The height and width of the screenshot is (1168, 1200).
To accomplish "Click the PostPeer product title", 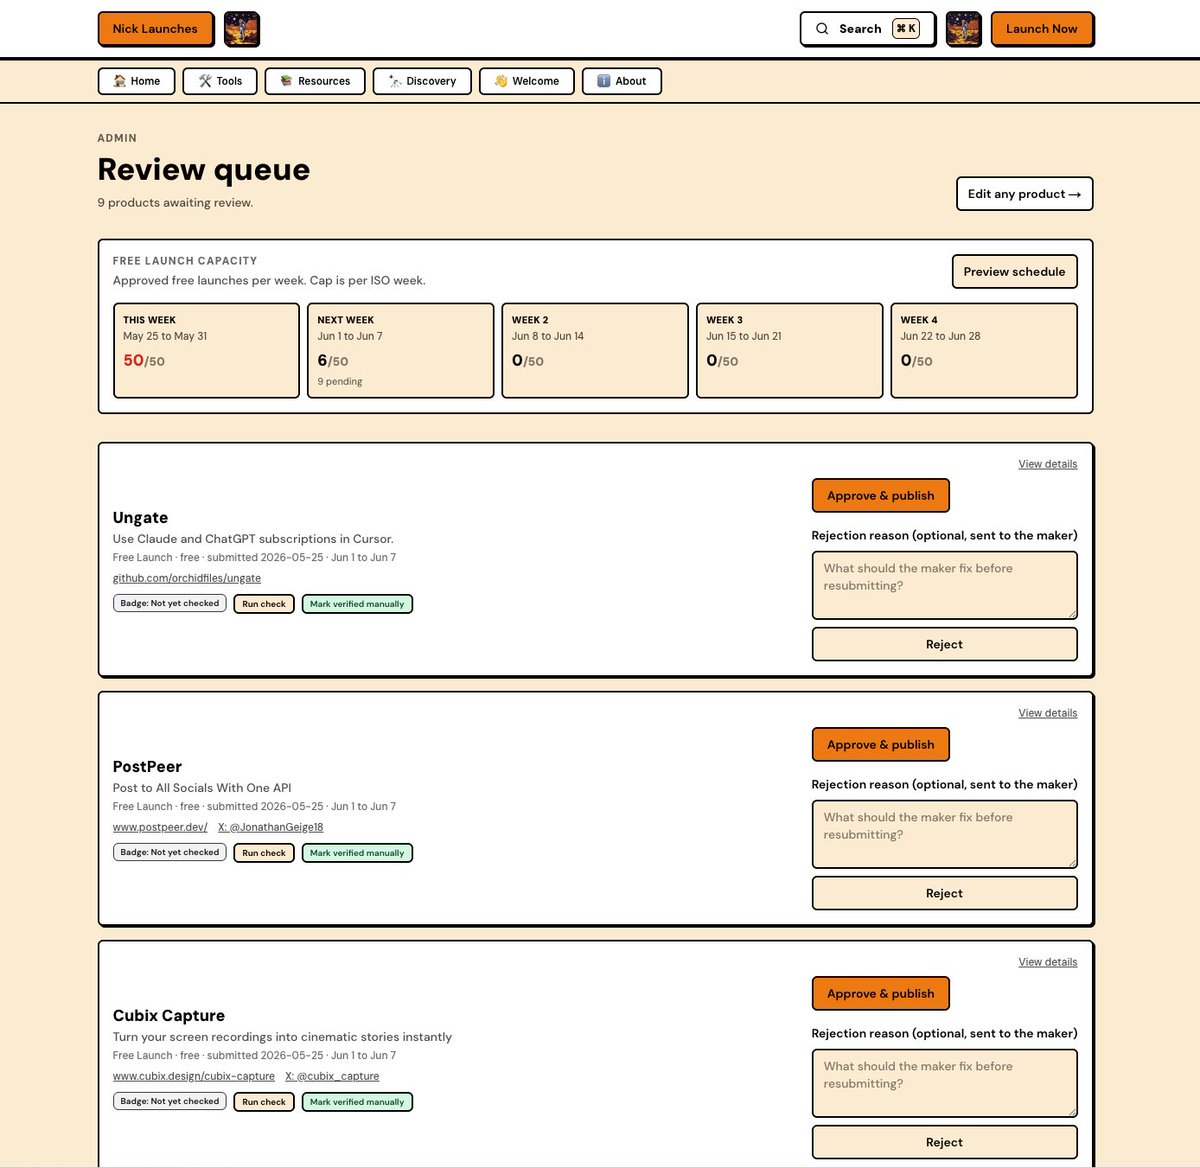I will (x=147, y=767).
